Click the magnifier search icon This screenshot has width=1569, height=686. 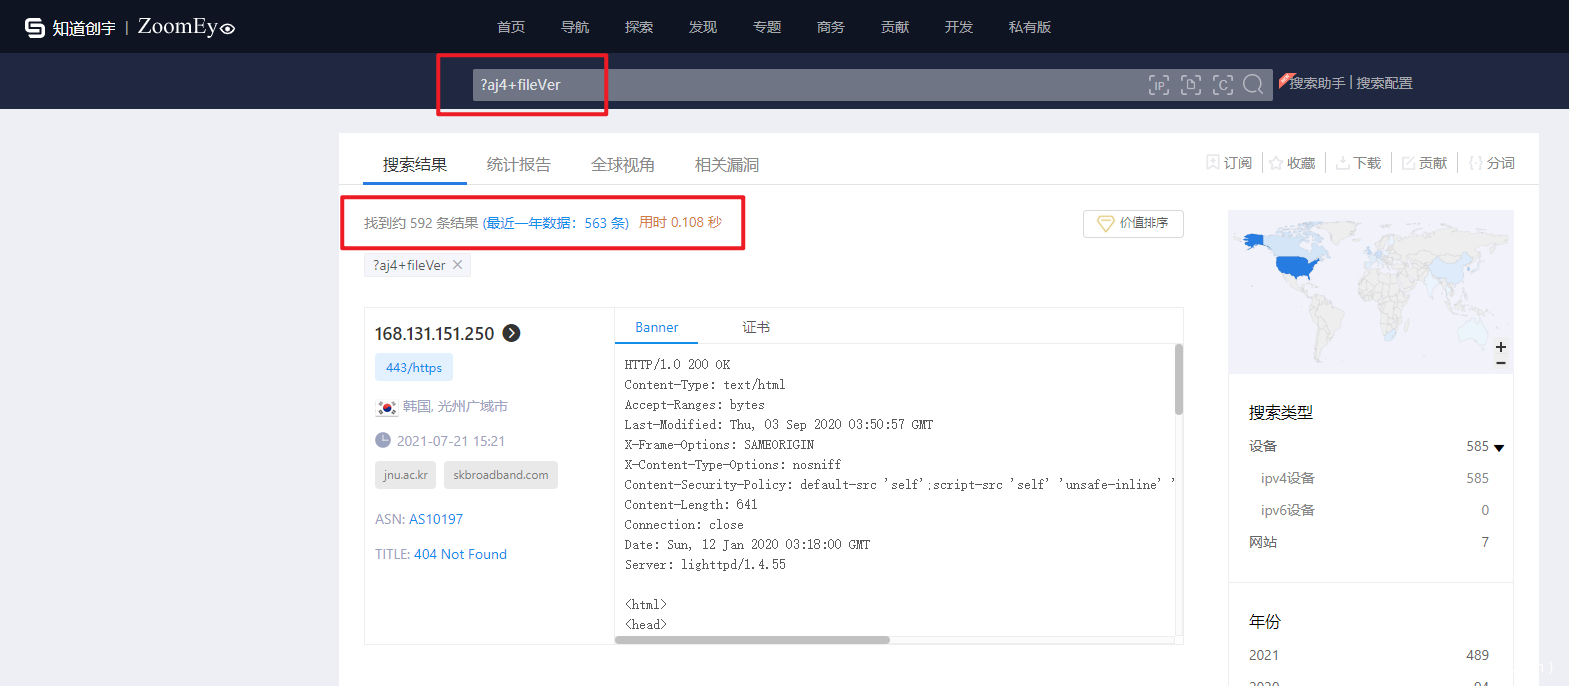click(x=1253, y=85)
